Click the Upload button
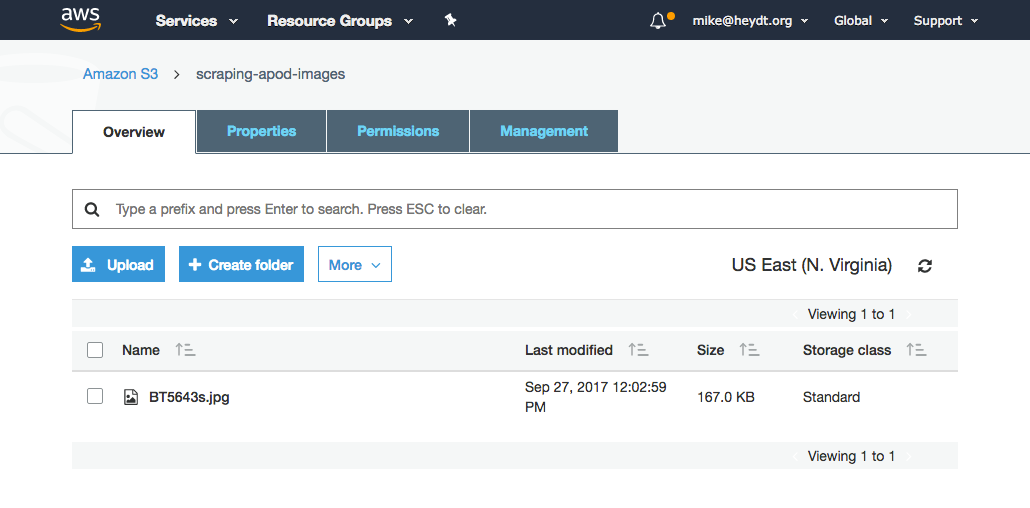 118,264
